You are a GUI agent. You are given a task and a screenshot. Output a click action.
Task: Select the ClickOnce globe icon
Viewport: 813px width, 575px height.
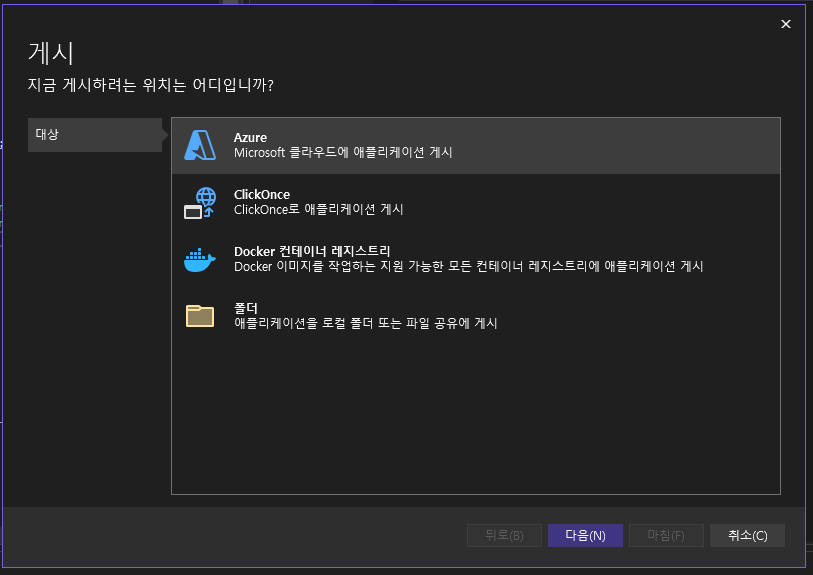200,203
